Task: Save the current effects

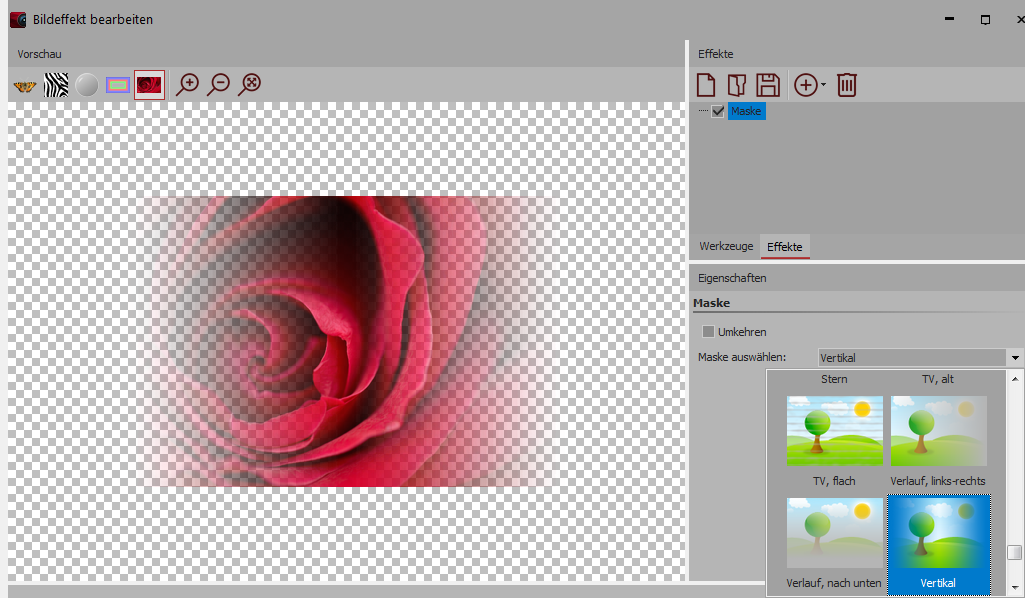Action: (x=767, y=85)
